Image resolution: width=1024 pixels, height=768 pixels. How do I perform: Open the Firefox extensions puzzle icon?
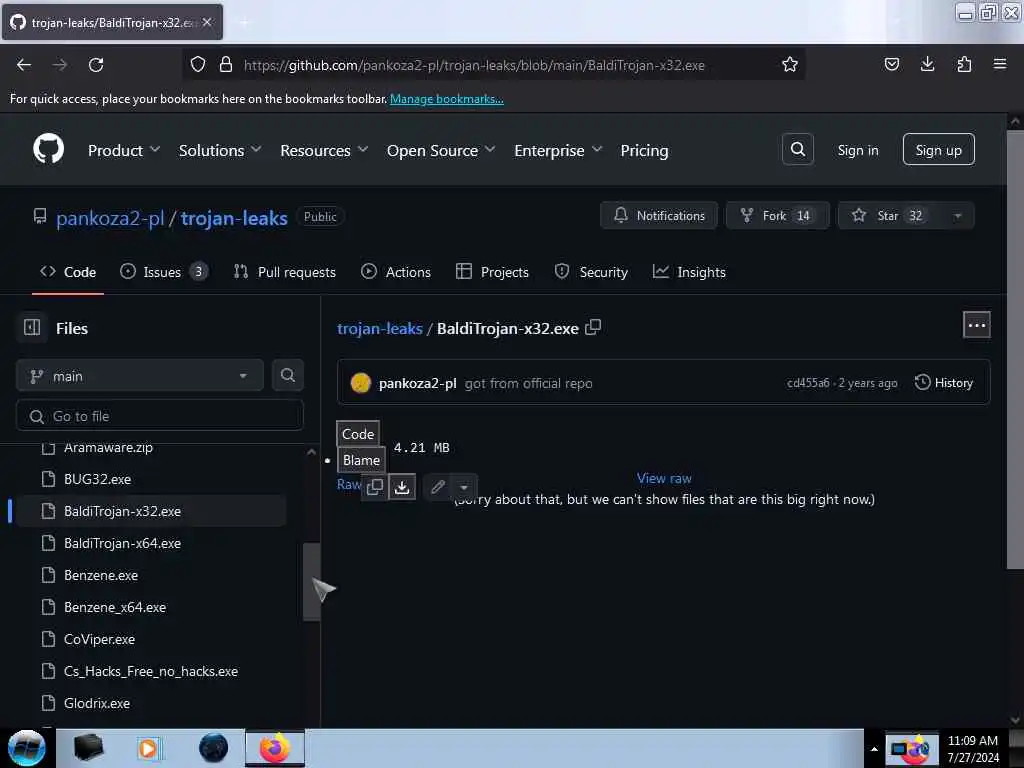pyautogui.click(x=964, y=64)
